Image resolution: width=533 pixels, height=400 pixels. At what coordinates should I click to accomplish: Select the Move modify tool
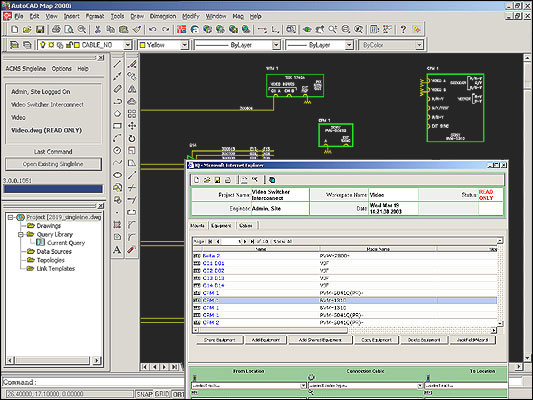[132, 126]
